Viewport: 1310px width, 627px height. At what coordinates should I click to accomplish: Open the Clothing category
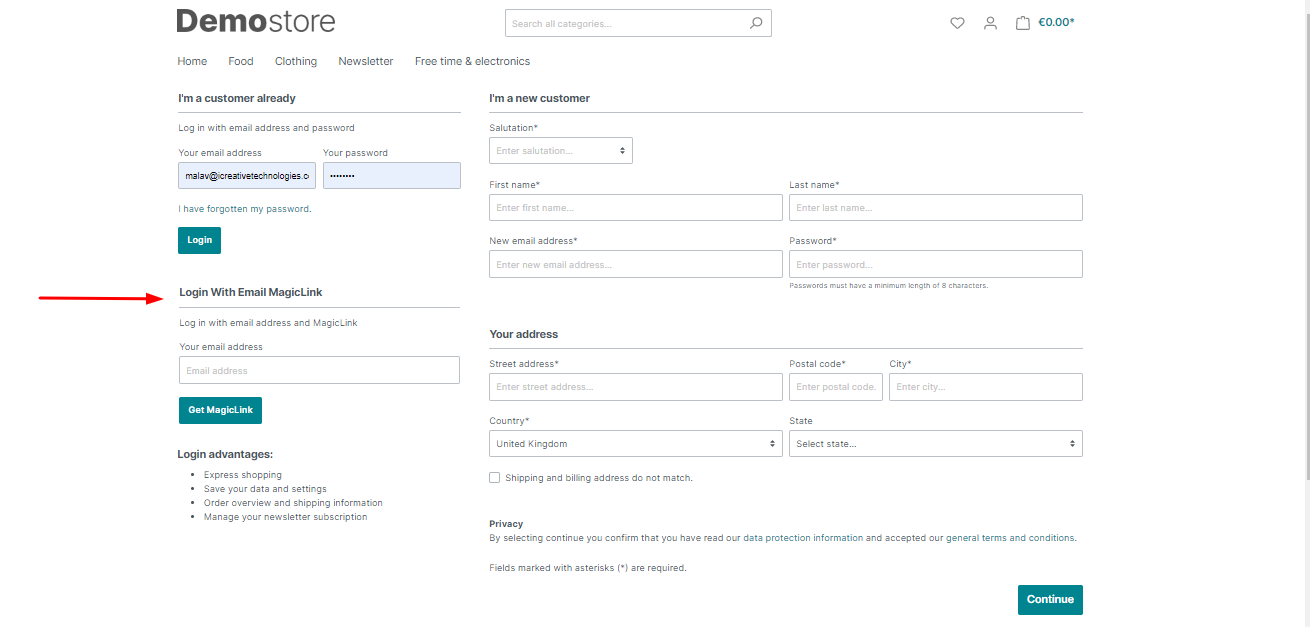coord(296,62)
